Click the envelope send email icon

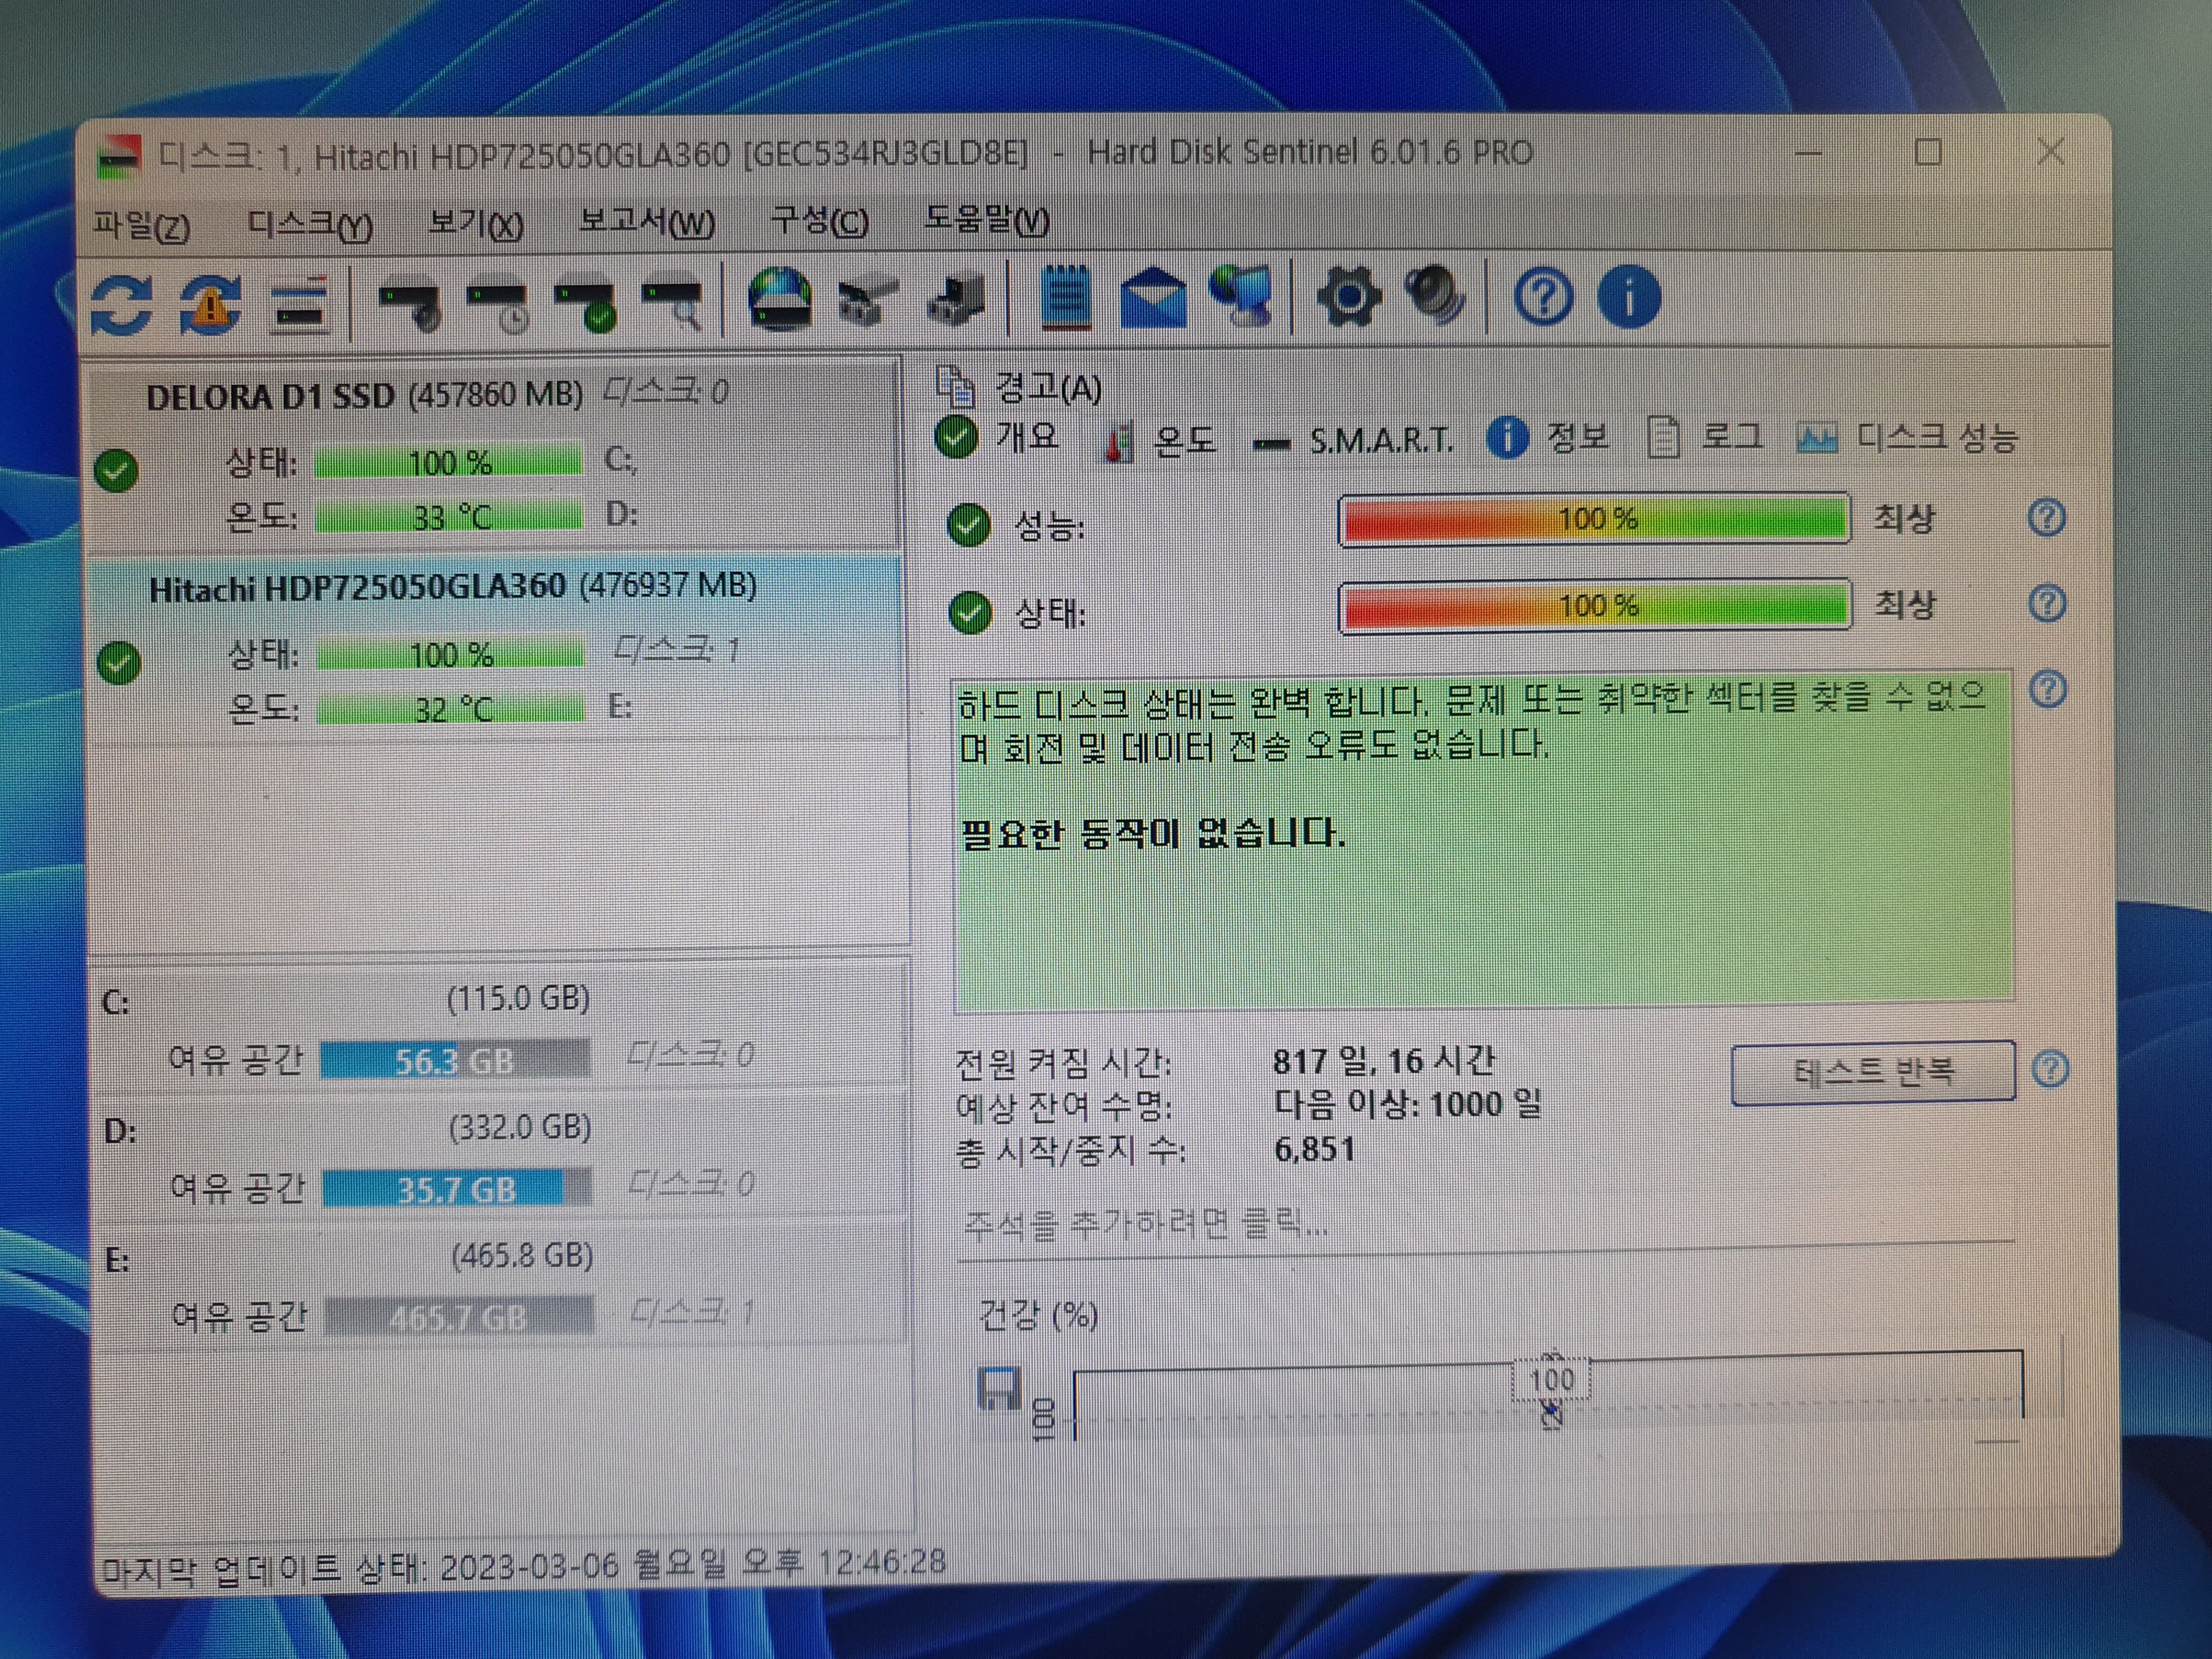click(1154, 298)
